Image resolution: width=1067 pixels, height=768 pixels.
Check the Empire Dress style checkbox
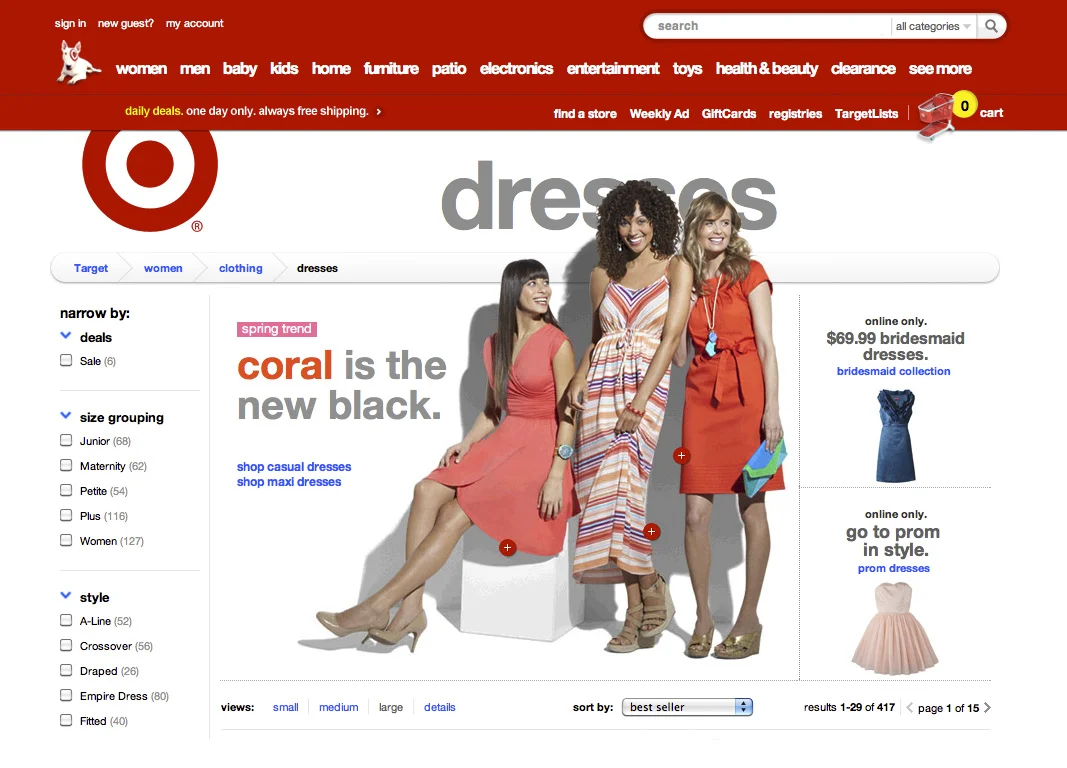(x=66, y=695)
